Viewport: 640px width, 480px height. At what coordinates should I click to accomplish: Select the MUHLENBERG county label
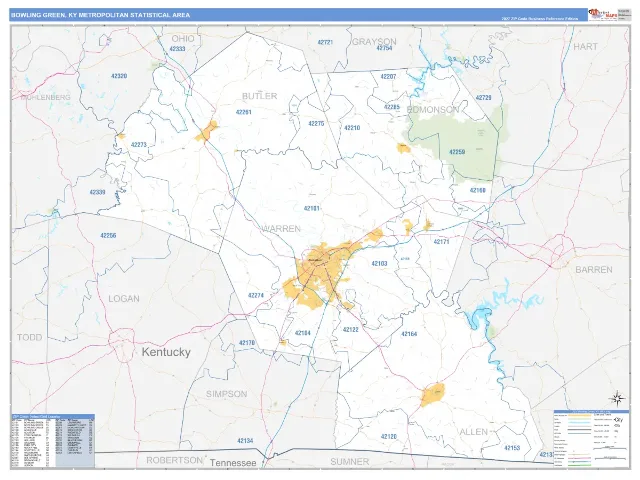pyautogui.click(x=45, y=98)
